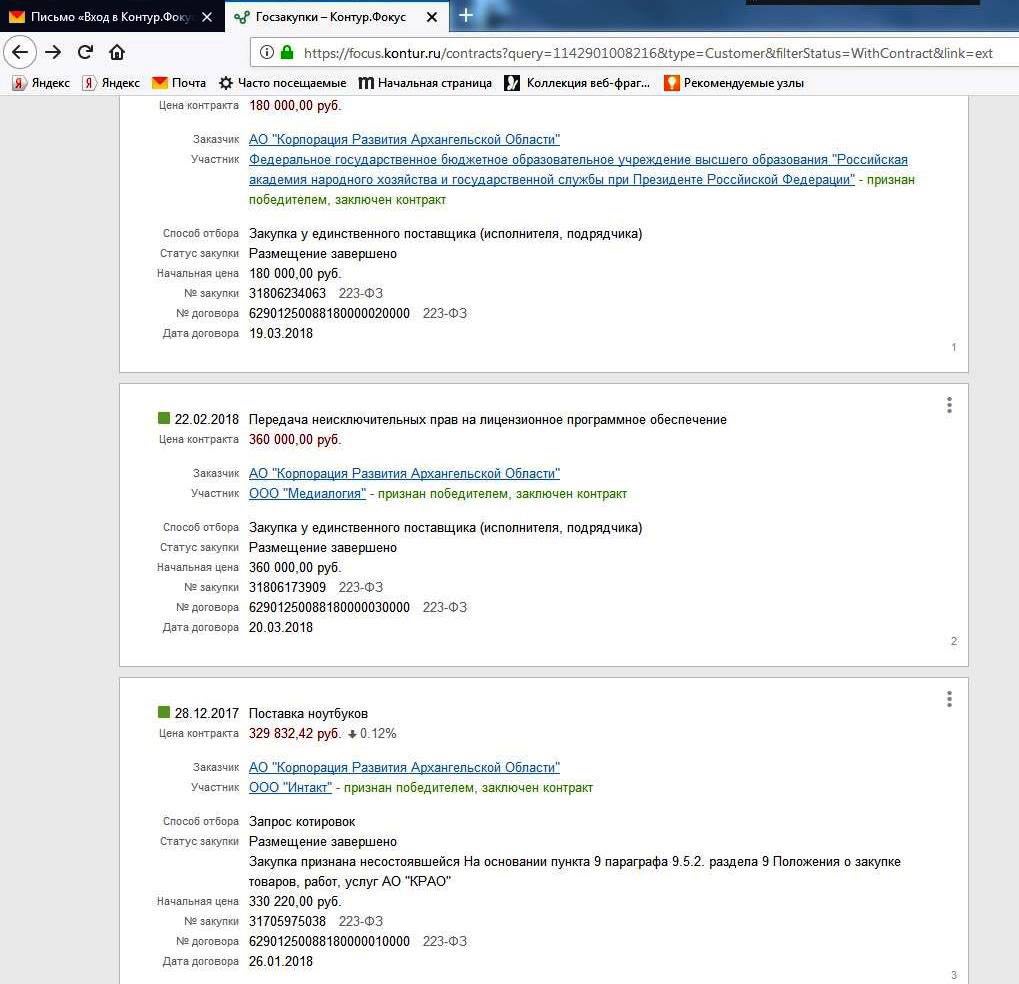Click the 329 832,42 руб. contract price
The image size is (1019, 984).
click(x=295, y=733)
